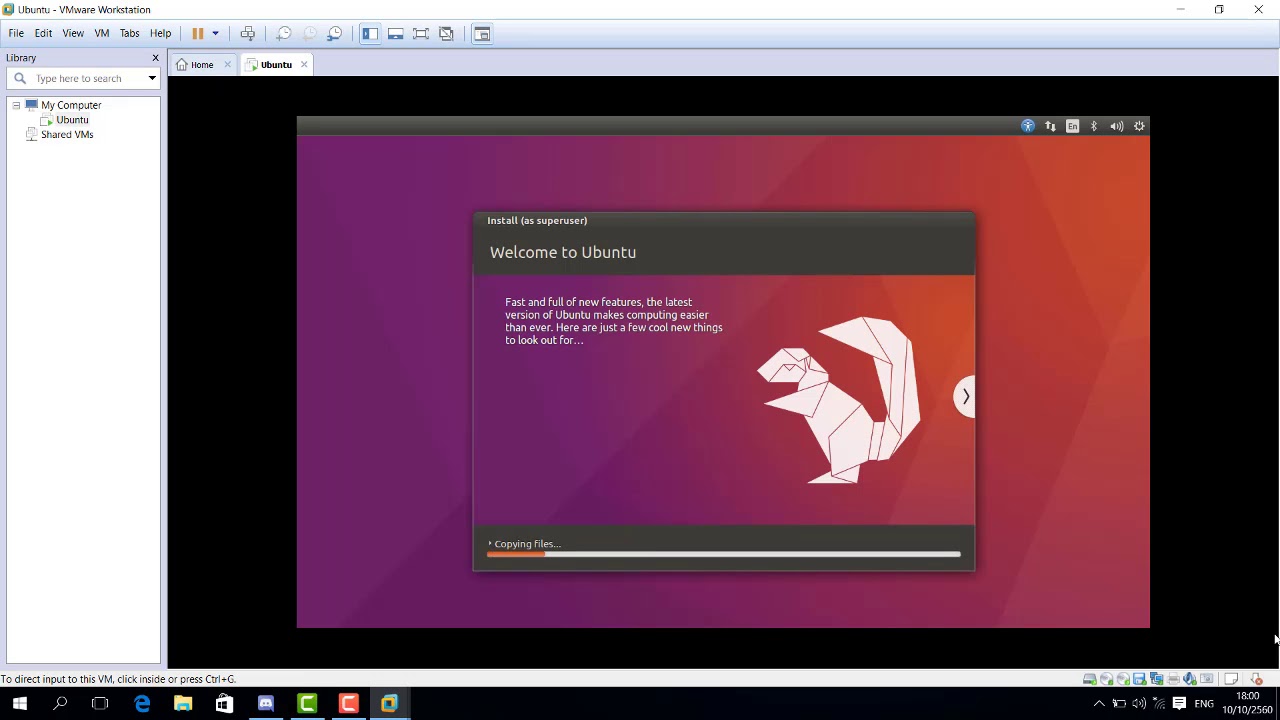Expand the Copying files details triangle
The height and width of the screenshot is (720, 1280).
[x=490, y=544]
